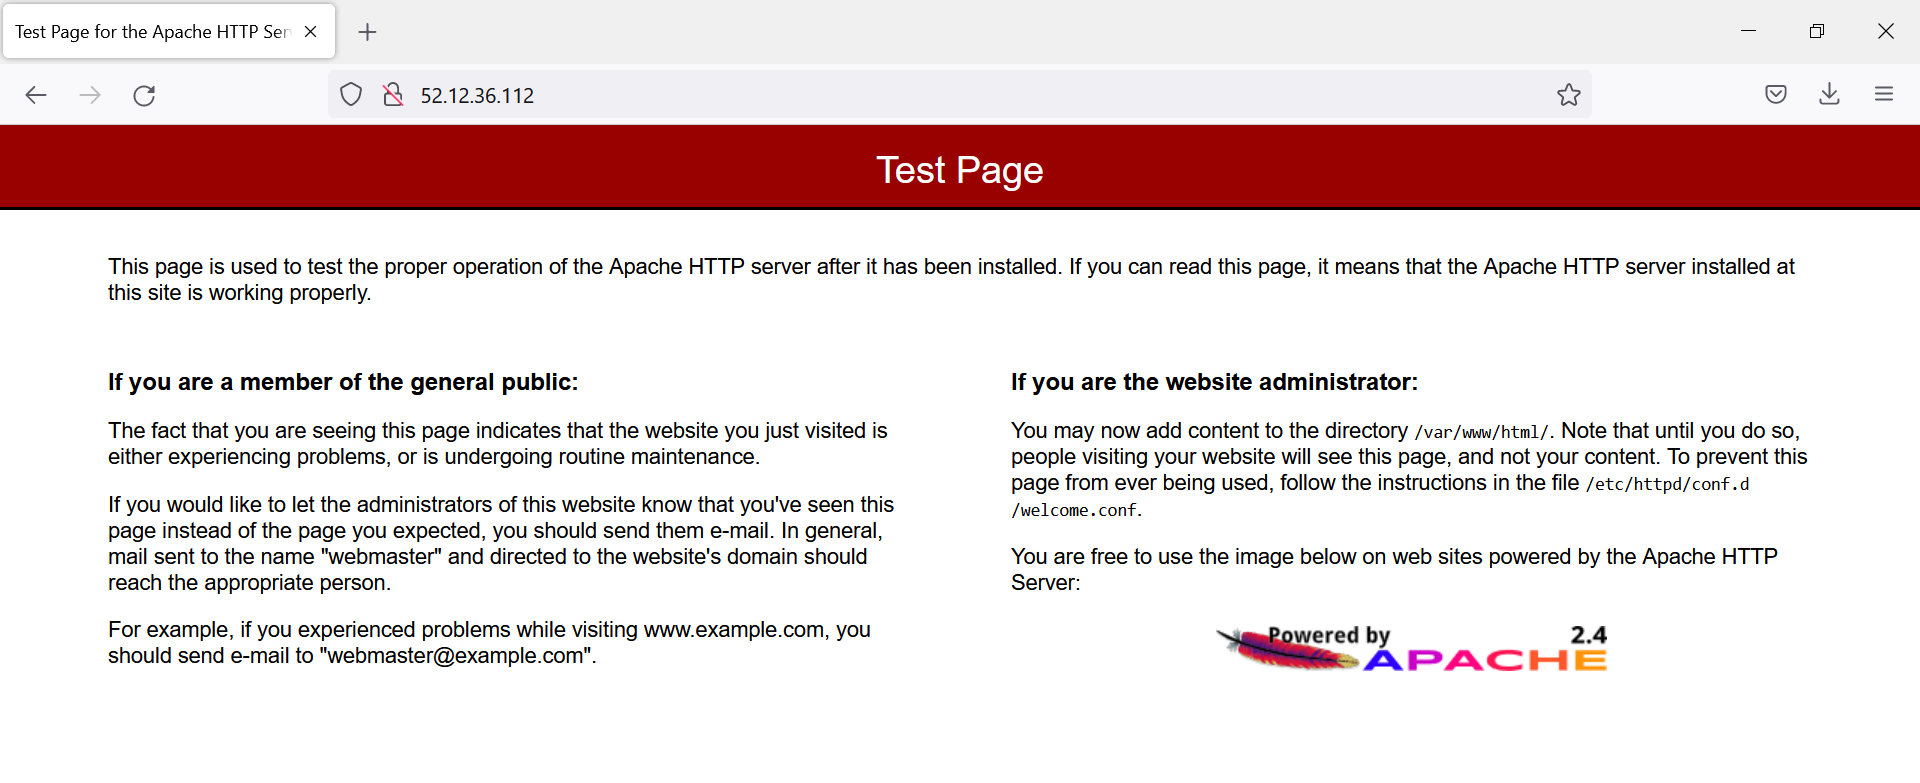Screen dimensions: 1920x783
Task: Open the Firefox application menu
Action: (1884, 95)
